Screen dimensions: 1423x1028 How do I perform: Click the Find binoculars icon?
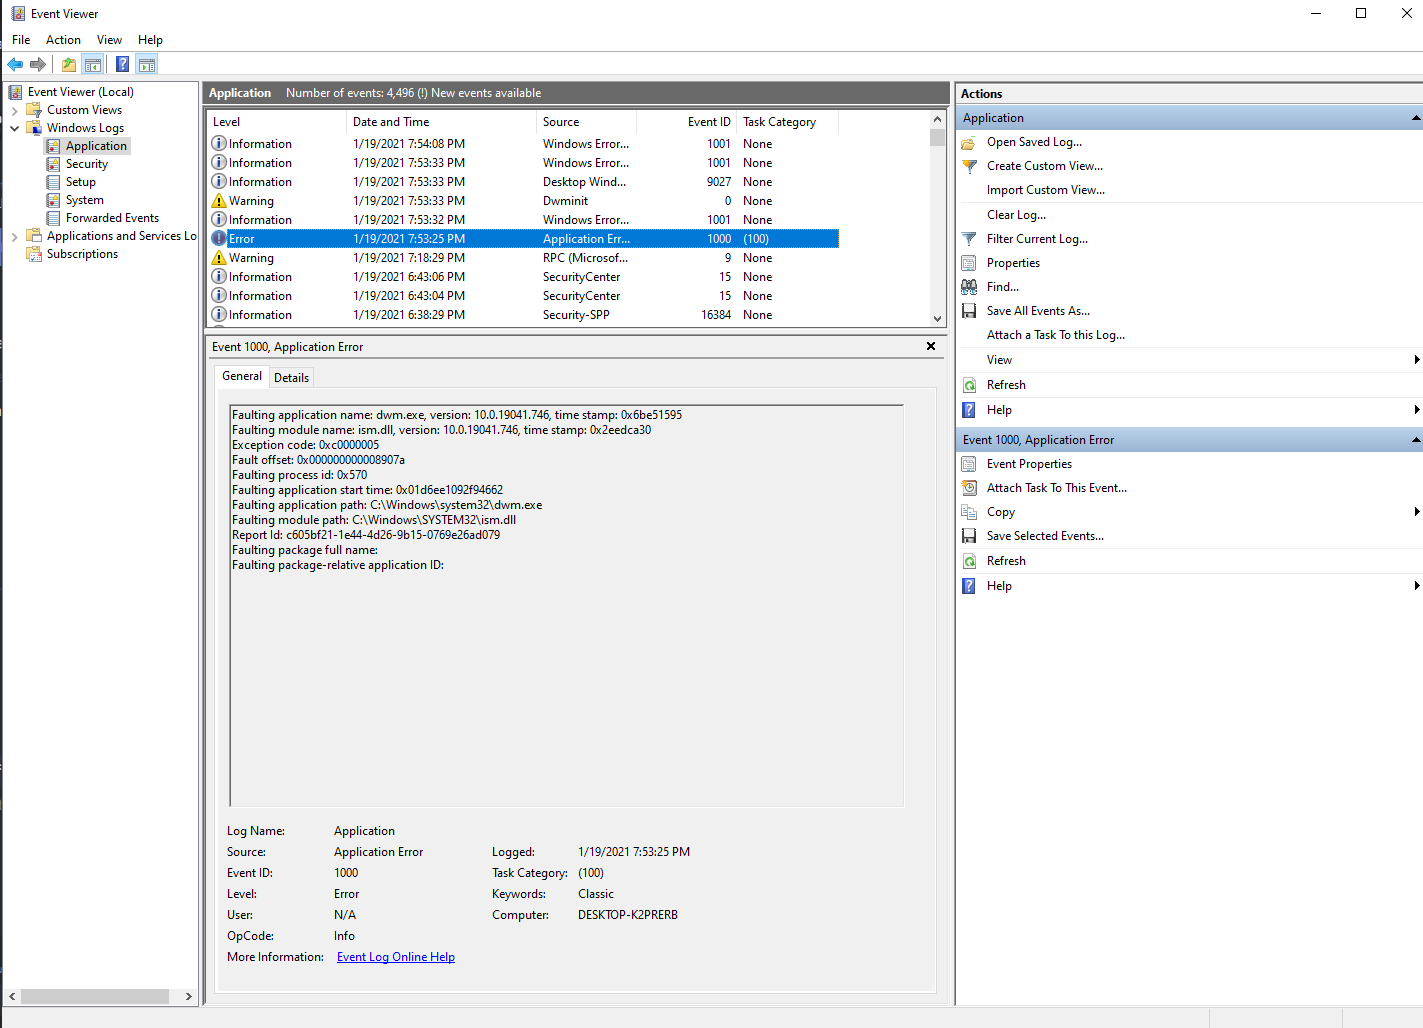pos(969,287)
